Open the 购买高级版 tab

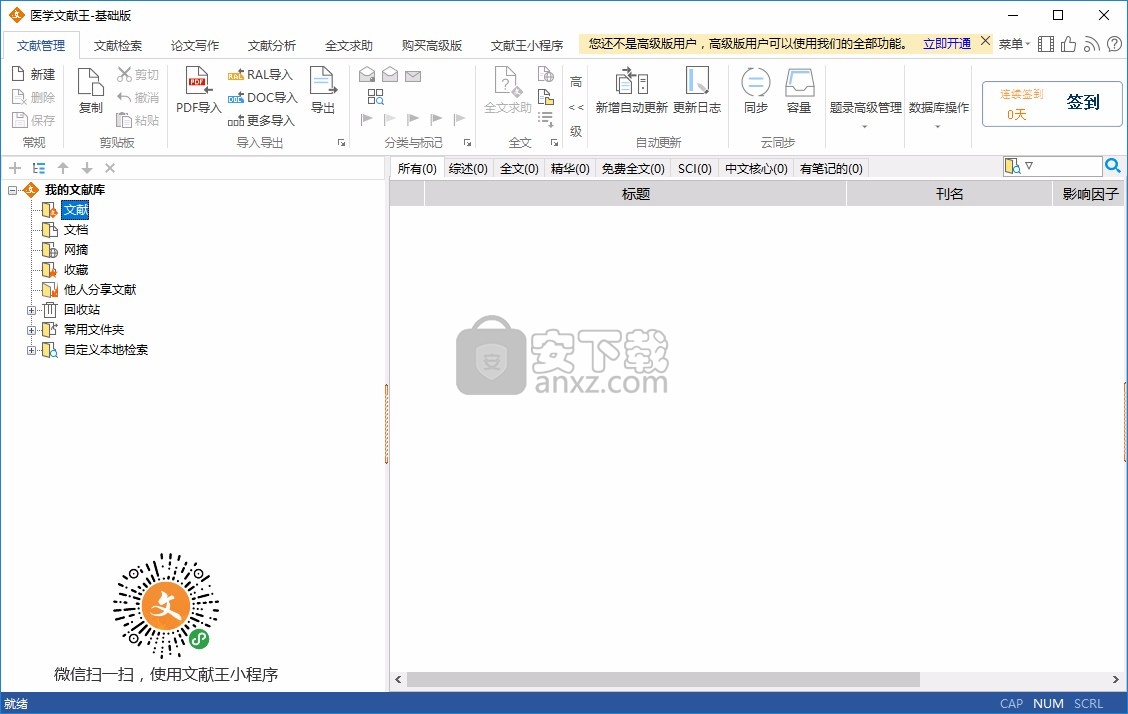[432, 45]
